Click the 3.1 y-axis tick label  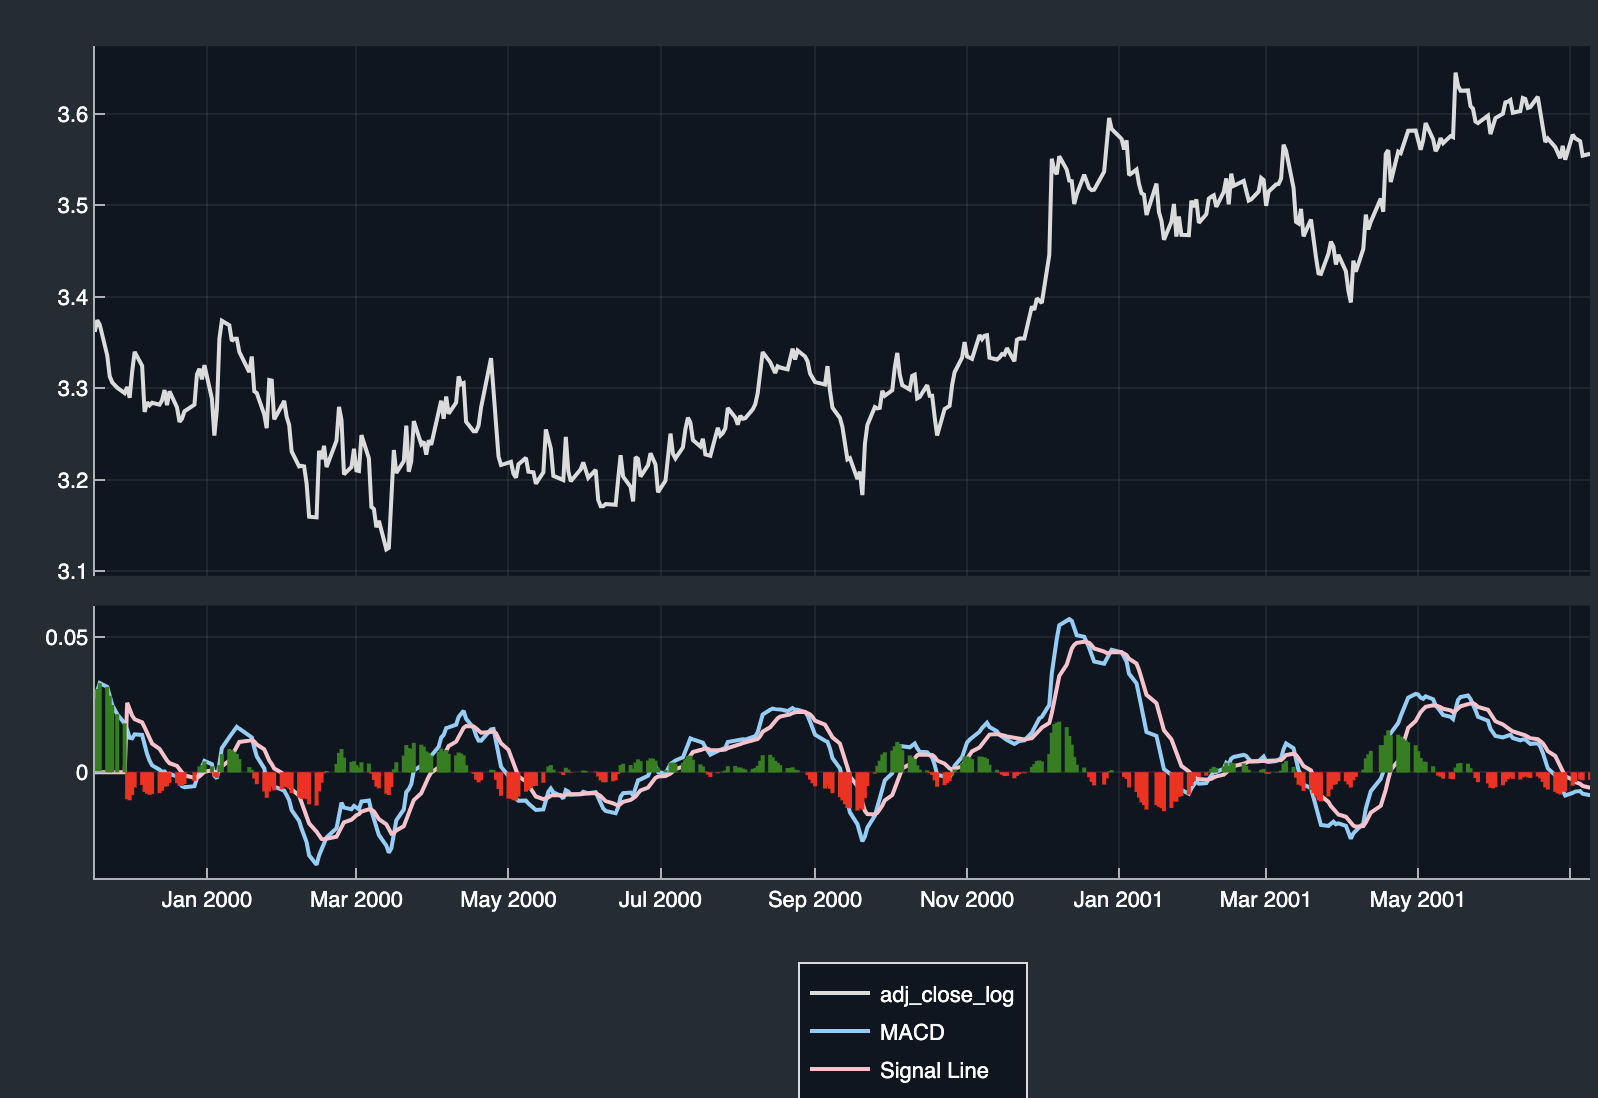coord(73,571)
